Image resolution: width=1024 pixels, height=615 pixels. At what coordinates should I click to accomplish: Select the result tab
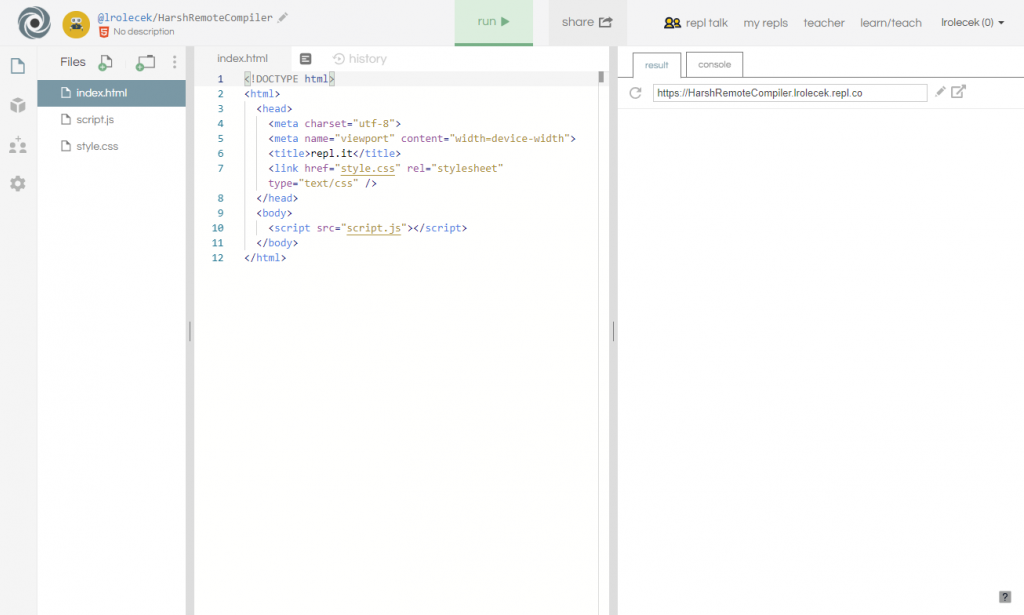[x=657, y=65]
